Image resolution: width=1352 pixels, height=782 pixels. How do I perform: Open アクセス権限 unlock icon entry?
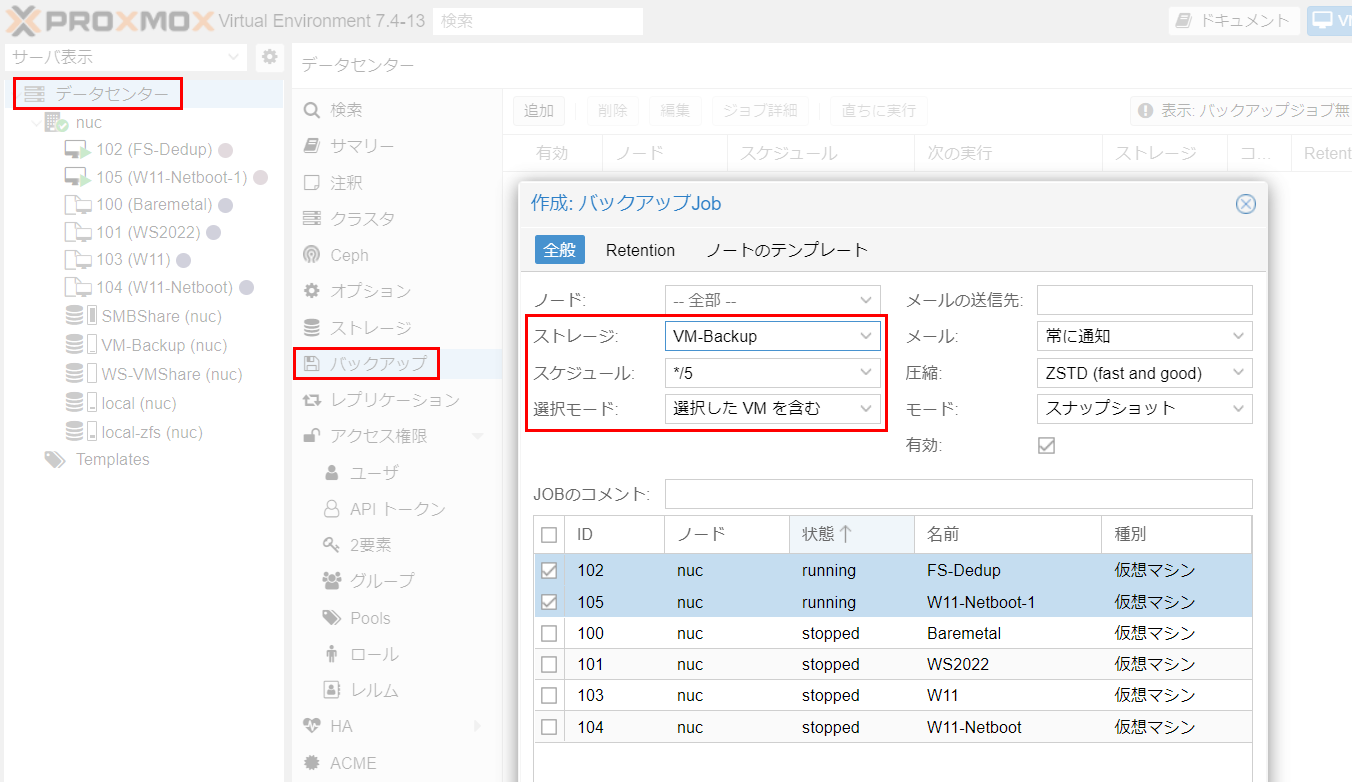[x=397, y=436]
